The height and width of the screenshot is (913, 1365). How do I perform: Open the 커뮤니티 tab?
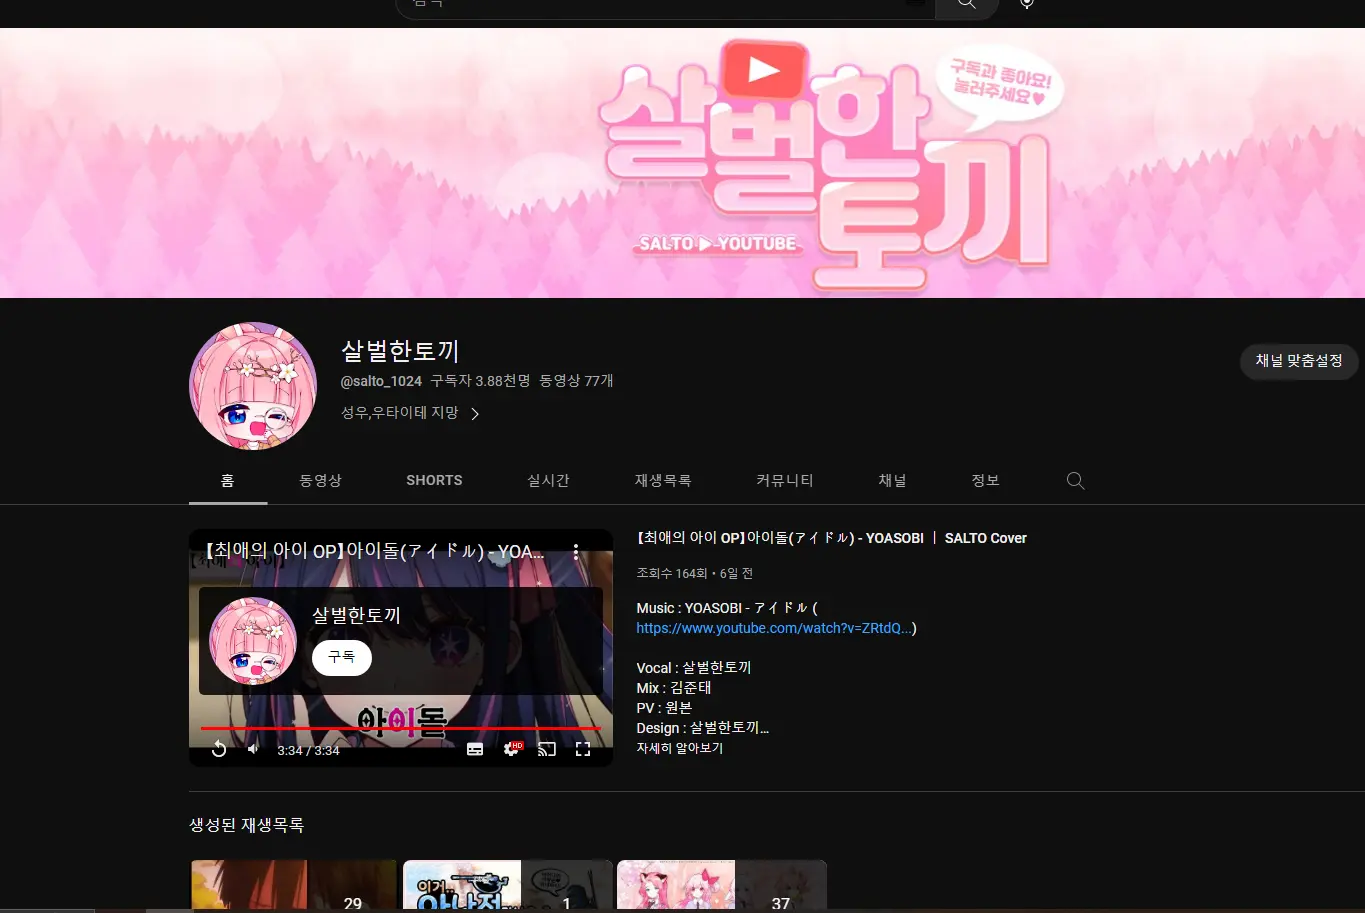[x=784, y=480]
